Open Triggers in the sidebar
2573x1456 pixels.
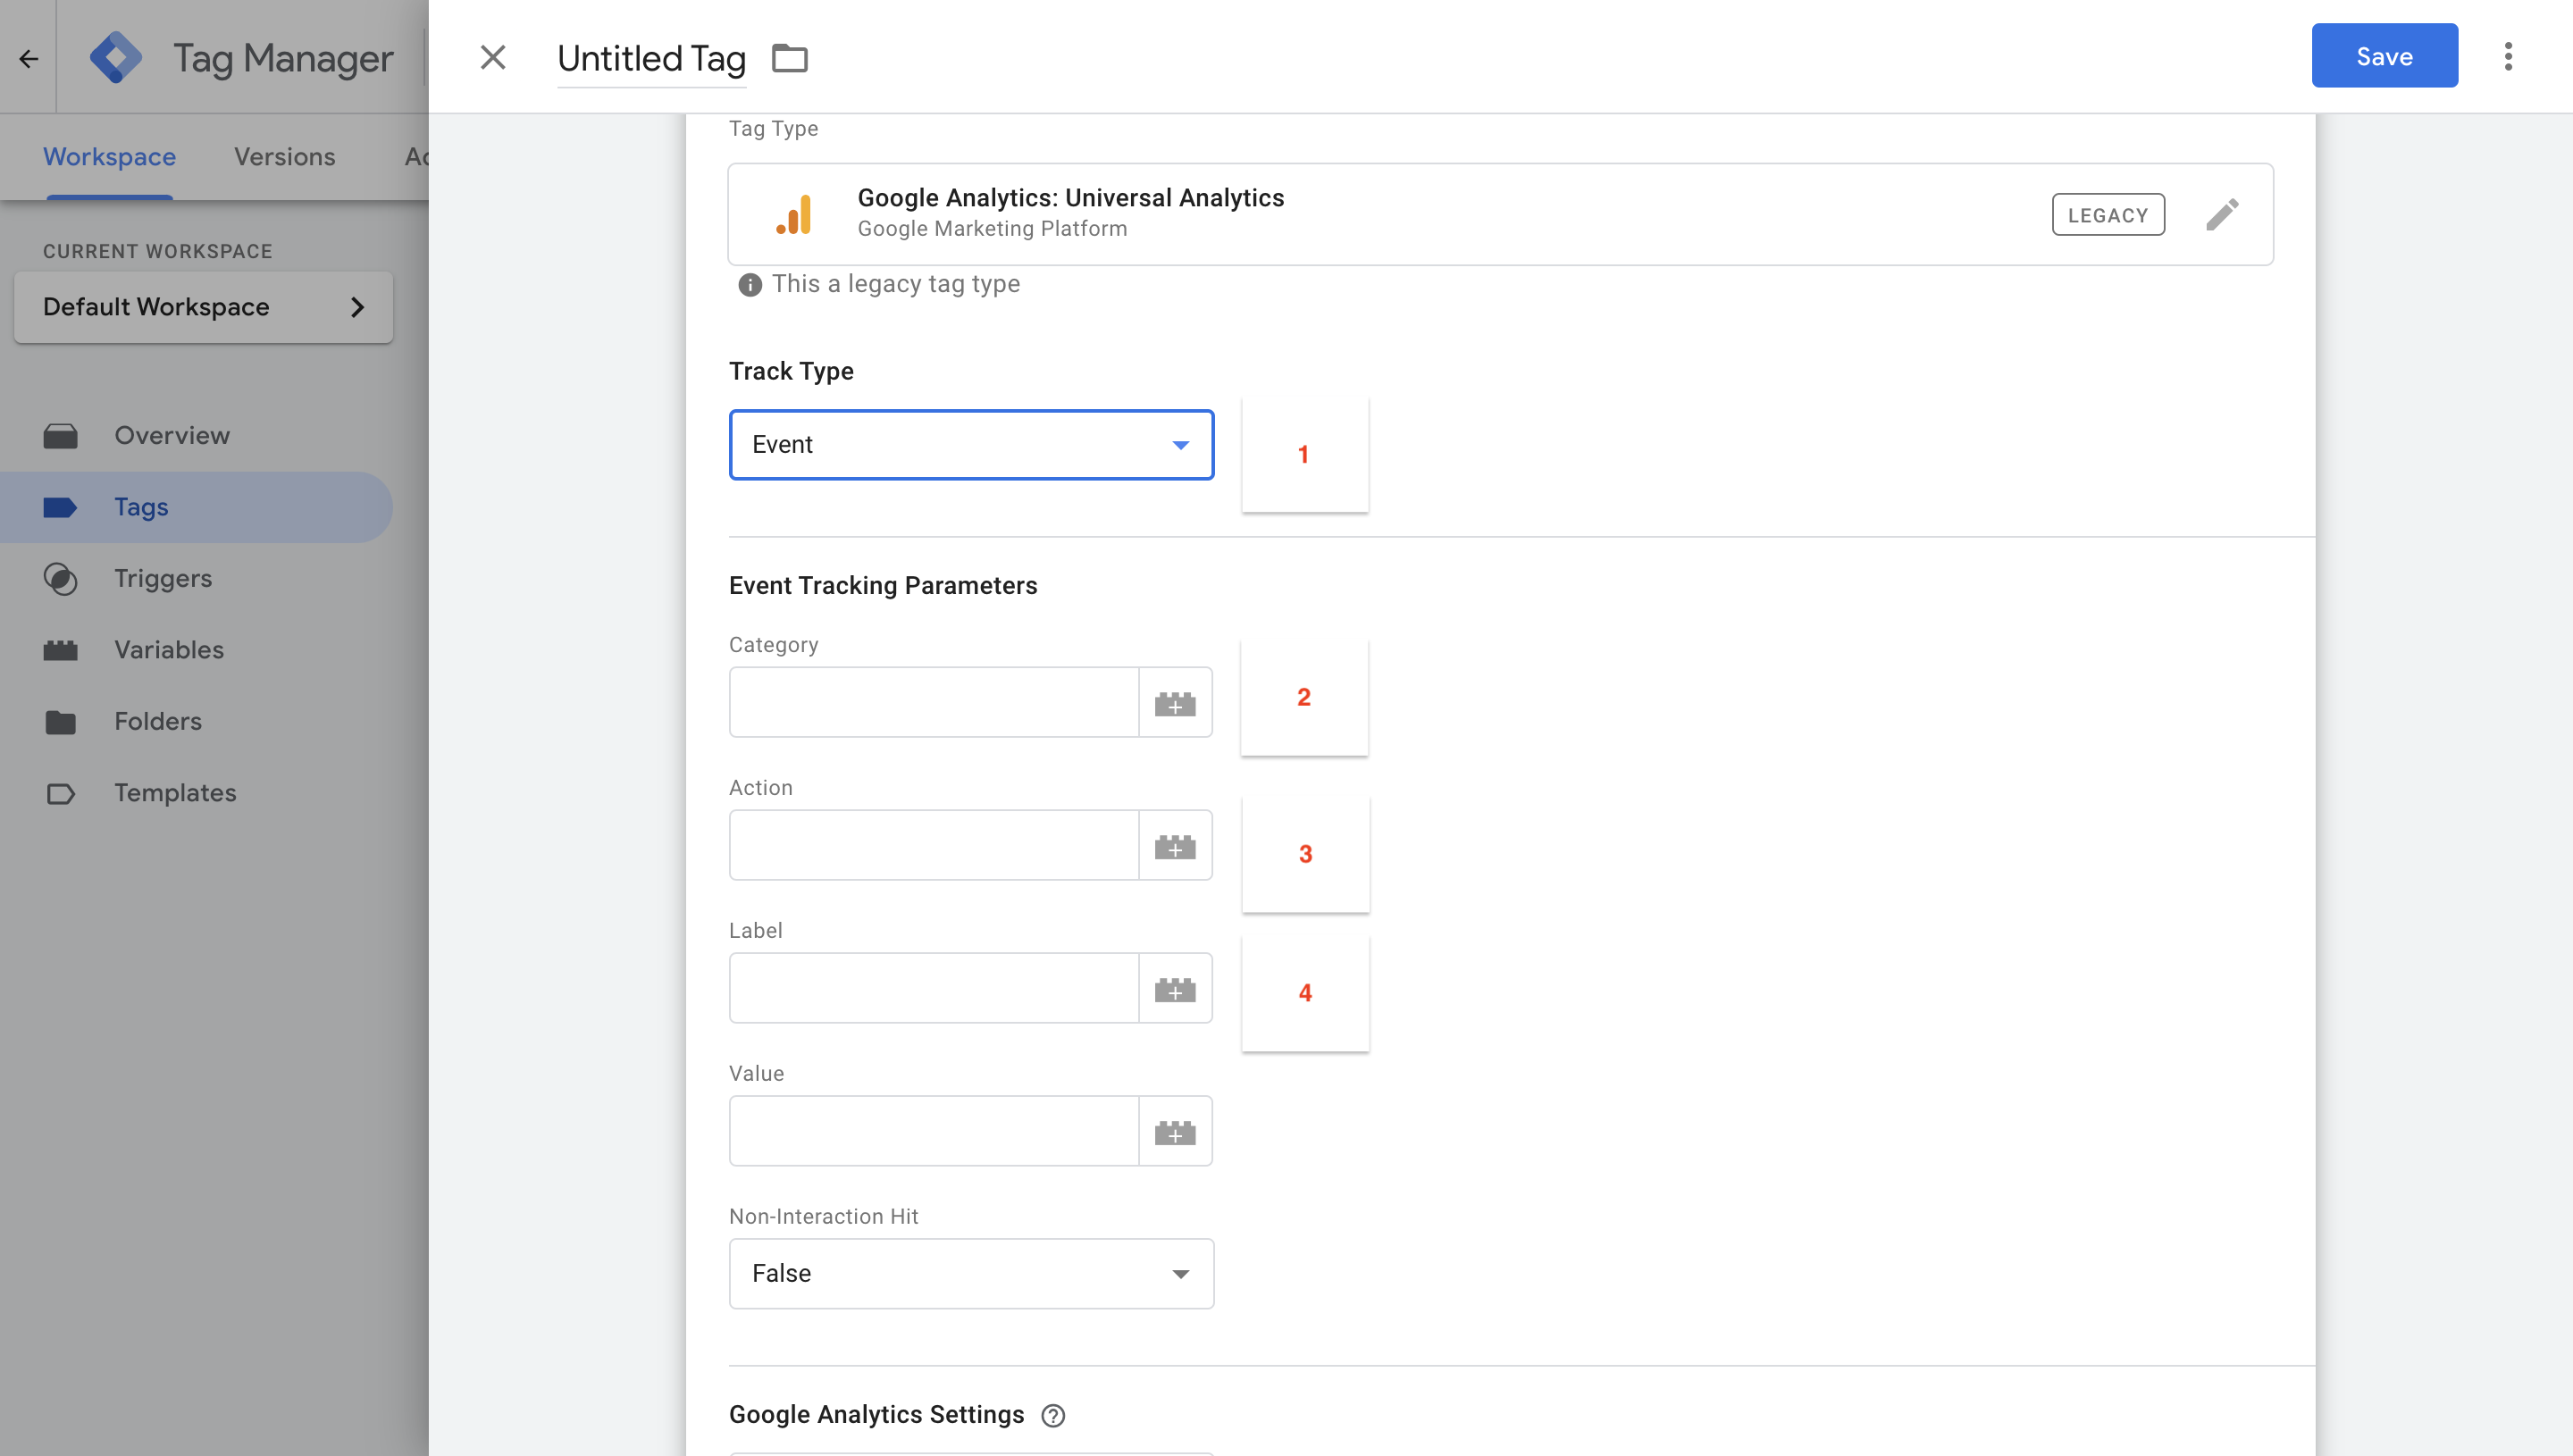point(163,578)
